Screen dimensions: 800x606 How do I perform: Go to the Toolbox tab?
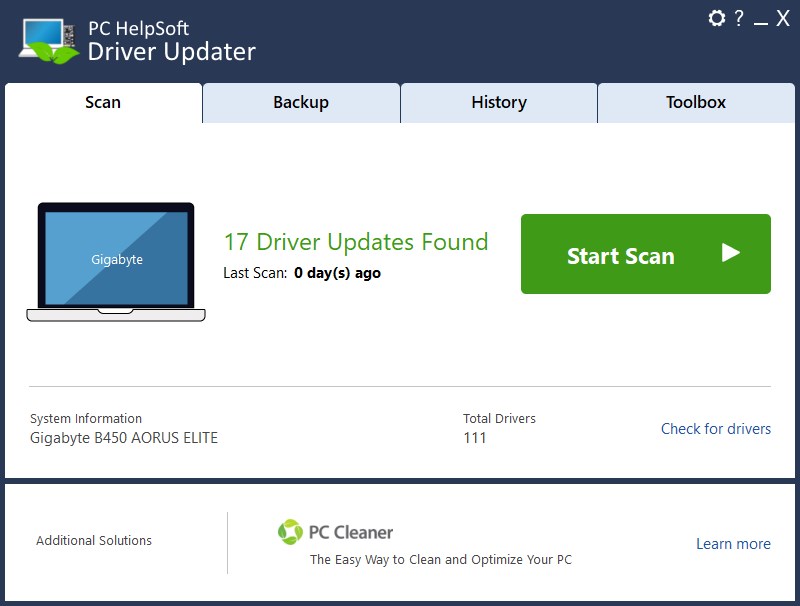click(696, 103)
